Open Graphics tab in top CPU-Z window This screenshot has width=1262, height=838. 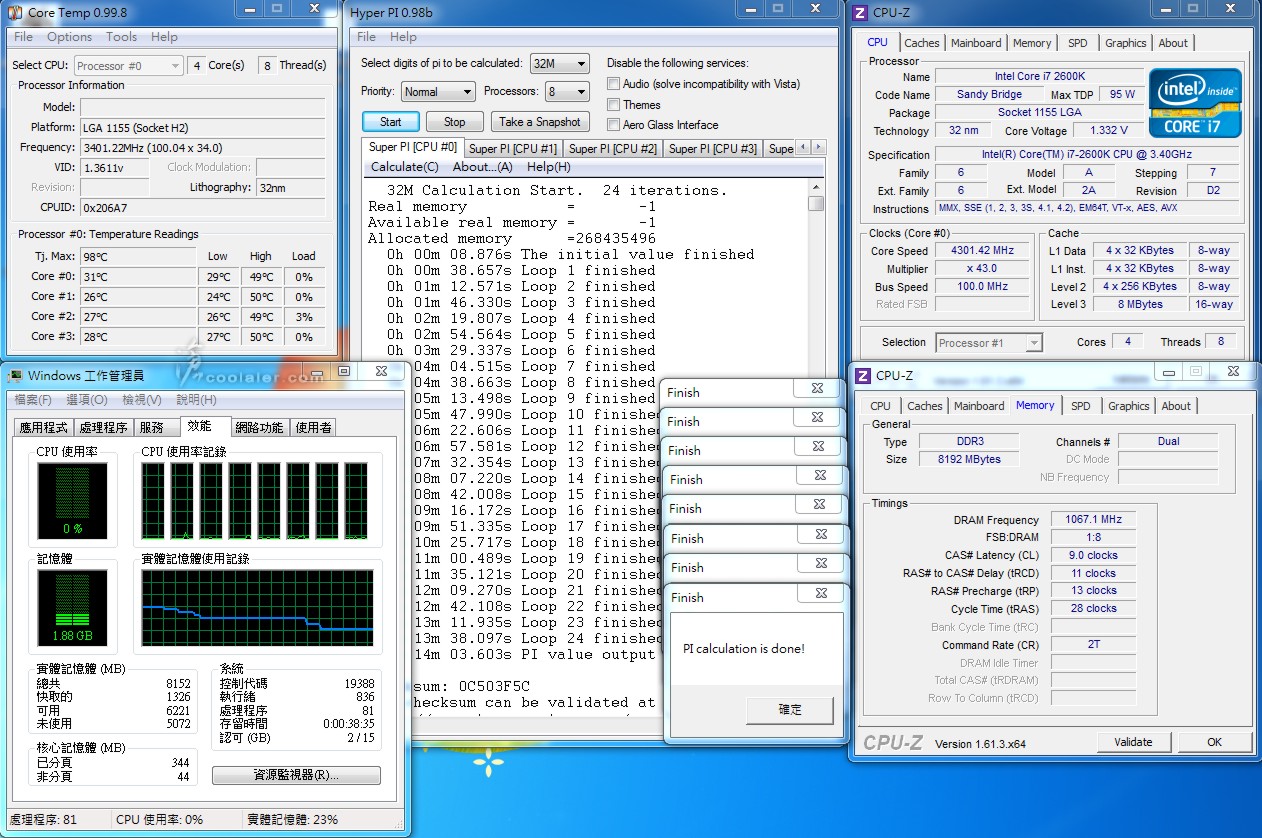pyautogui.click(x=1126, y=43)
